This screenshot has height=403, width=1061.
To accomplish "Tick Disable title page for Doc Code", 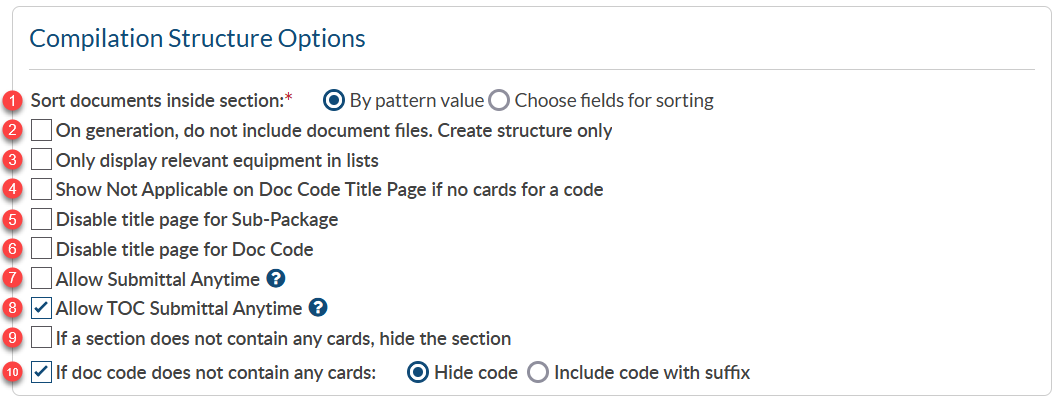I will point(42,249).
